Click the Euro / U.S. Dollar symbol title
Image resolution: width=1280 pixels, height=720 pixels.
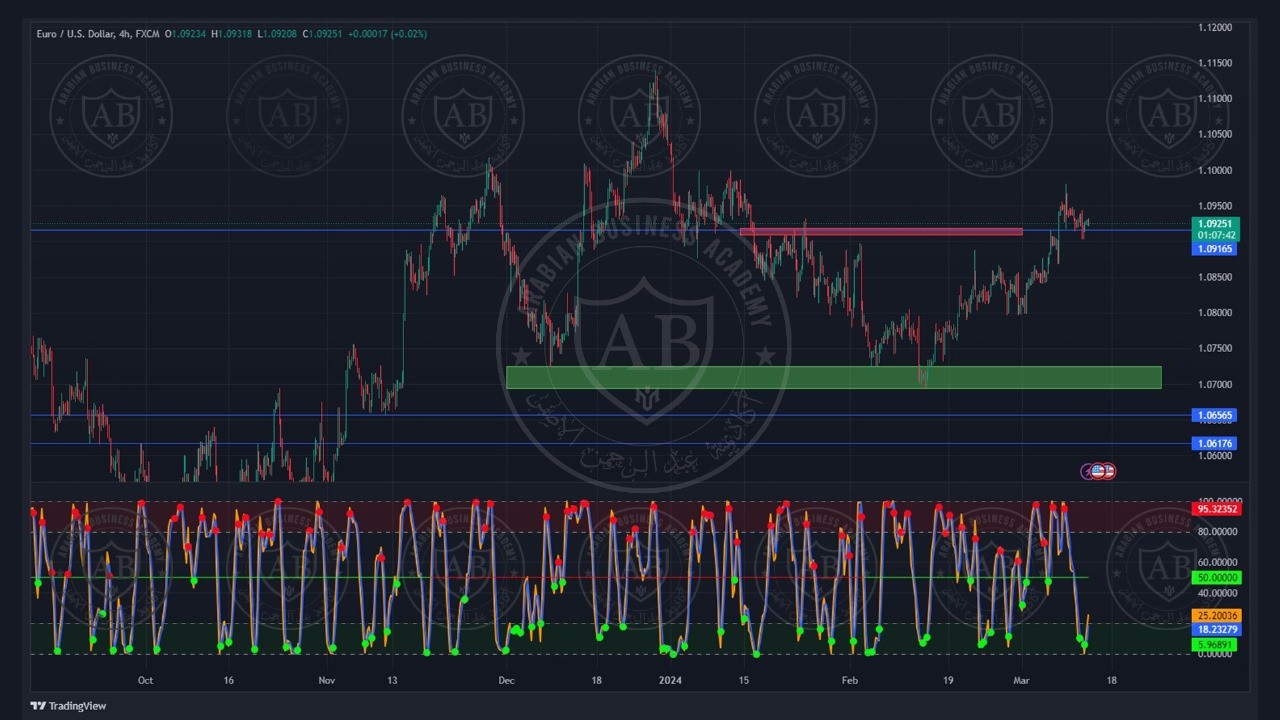click(74, 34)
